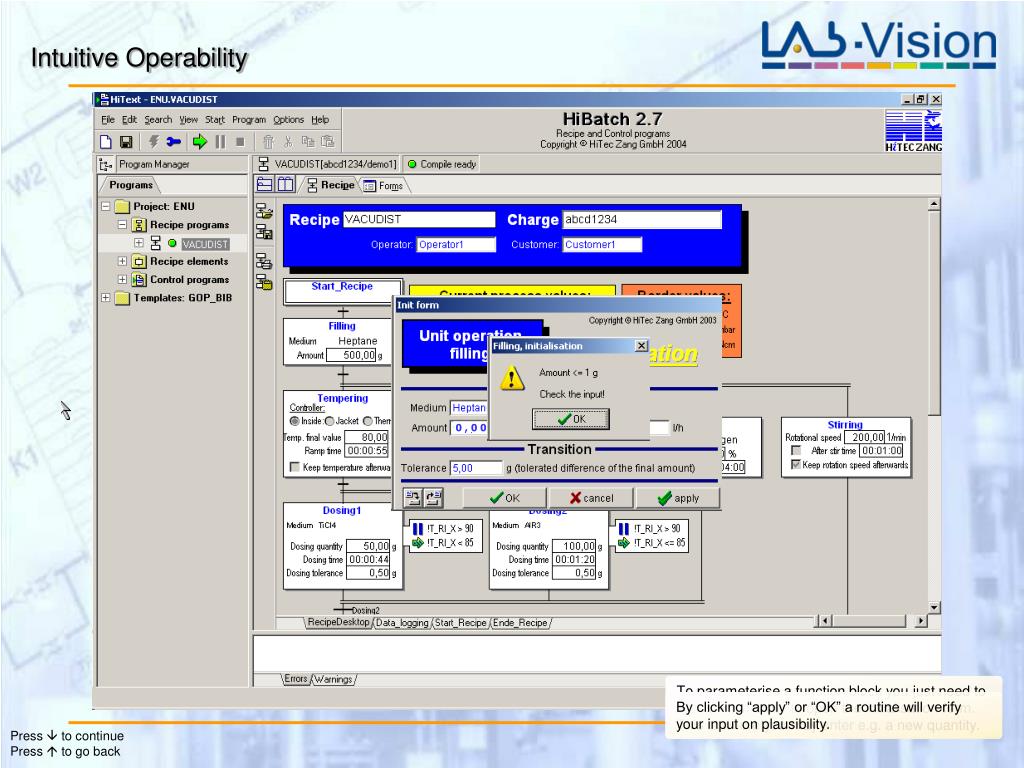Click the Copy toolbar icon
Screen dimensions: 1024x768
[x=308, y=142]
